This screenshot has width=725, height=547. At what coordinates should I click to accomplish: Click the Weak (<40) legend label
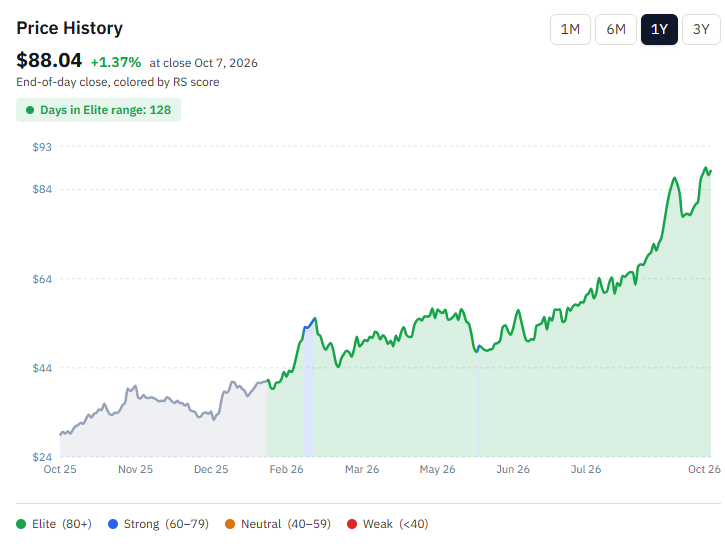pos(396,524)
